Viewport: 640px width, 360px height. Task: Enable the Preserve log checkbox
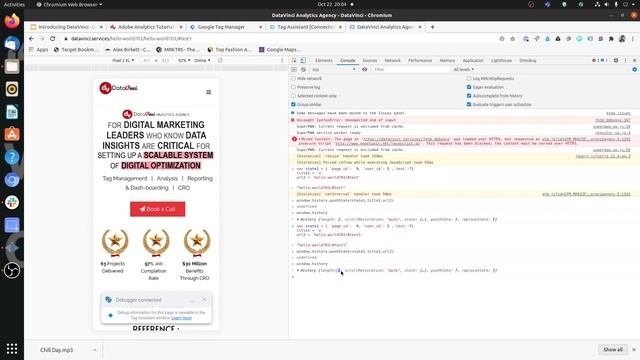pos(293,87)
